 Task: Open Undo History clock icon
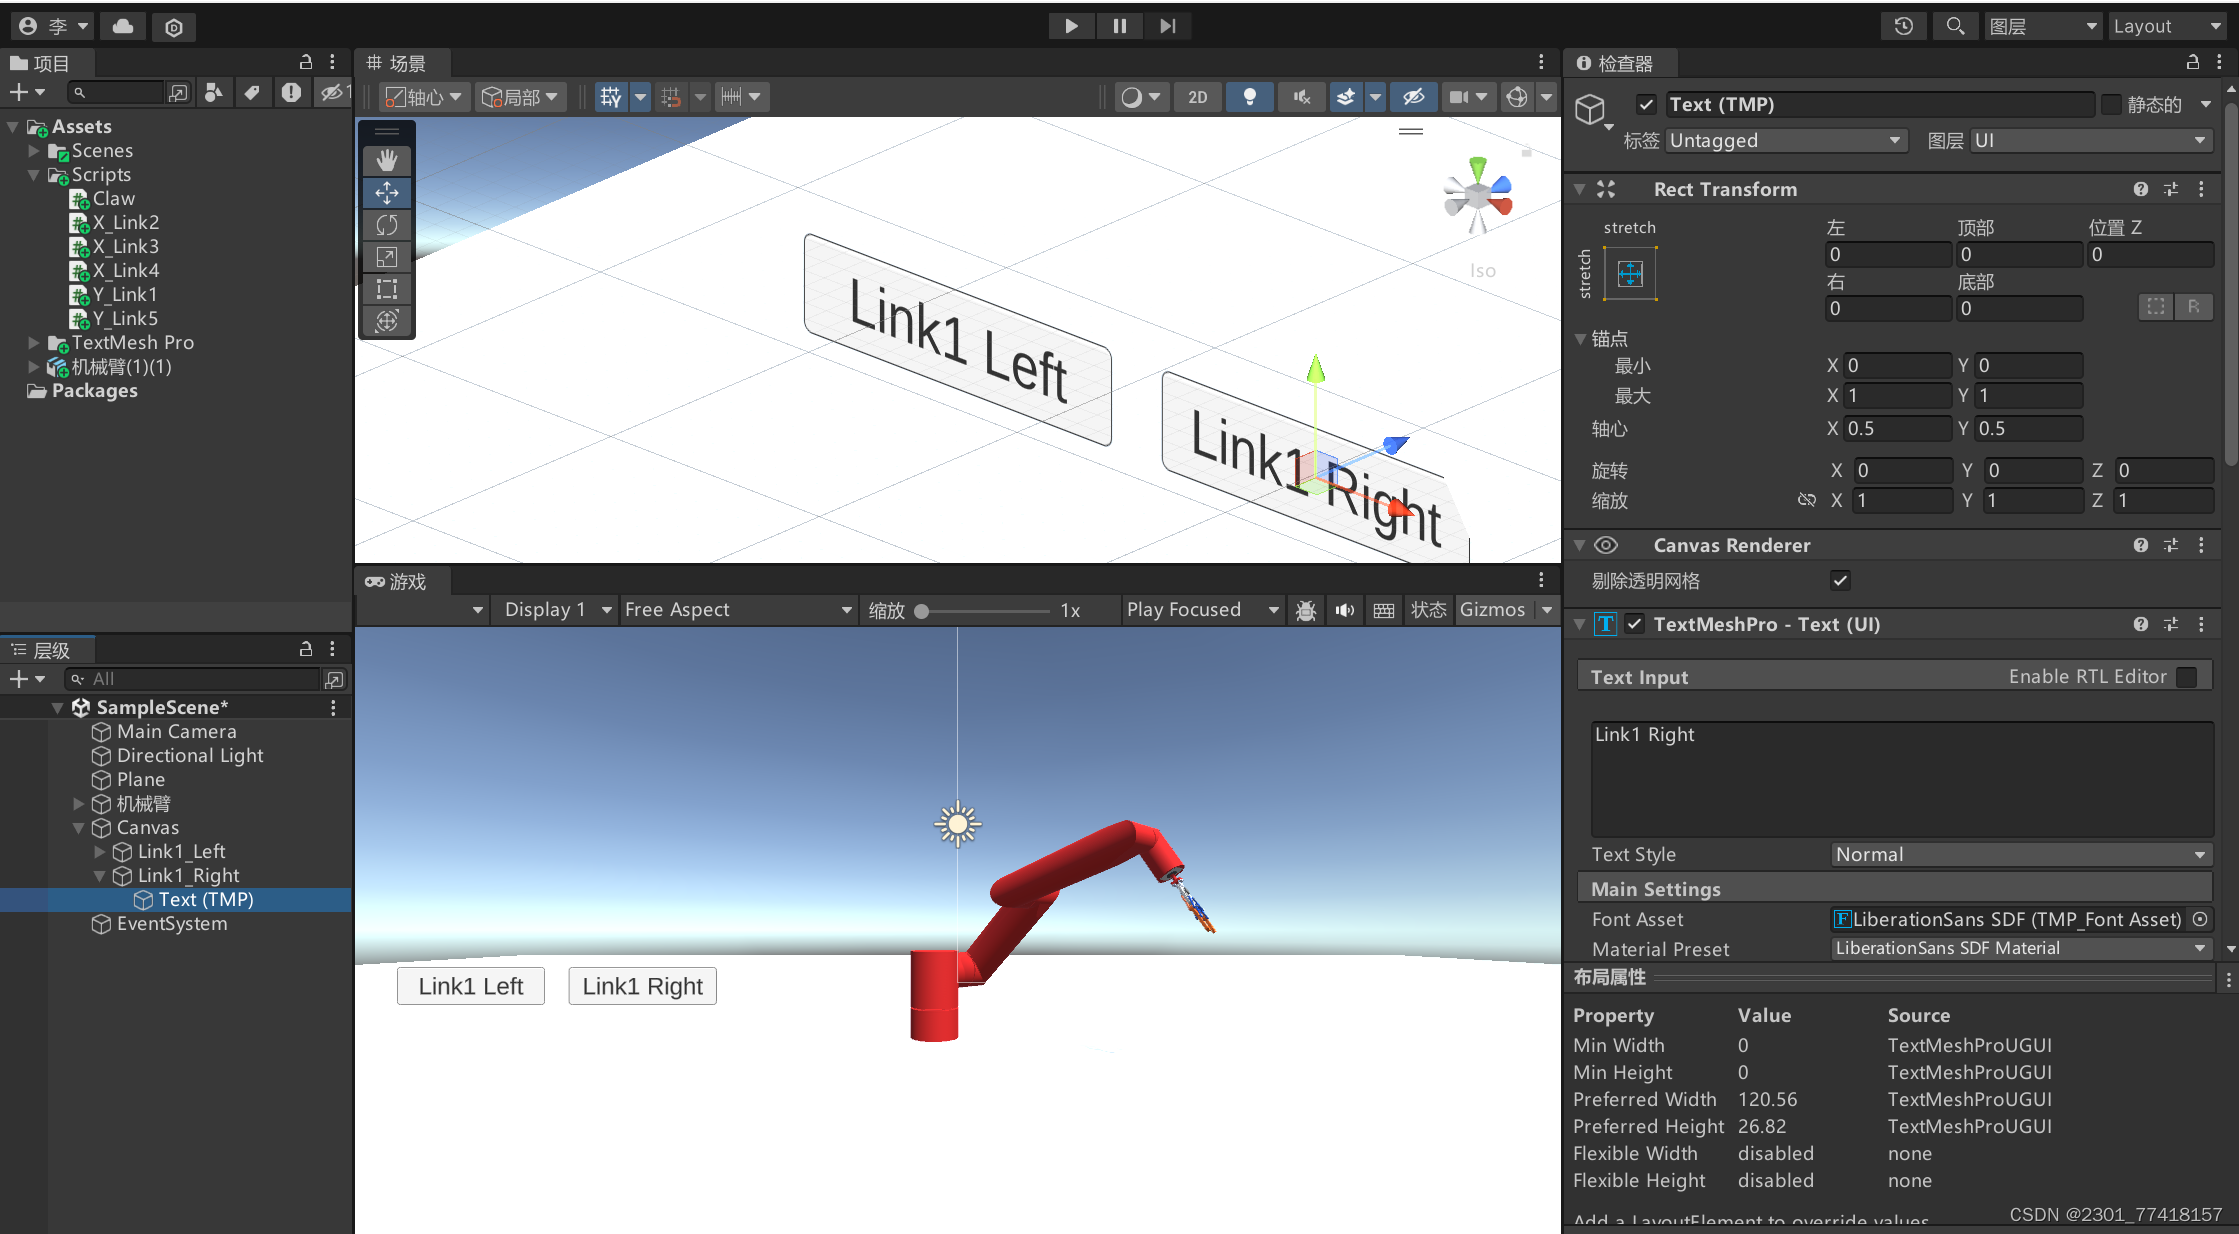pyautogui.click(x=1903, y=26)
